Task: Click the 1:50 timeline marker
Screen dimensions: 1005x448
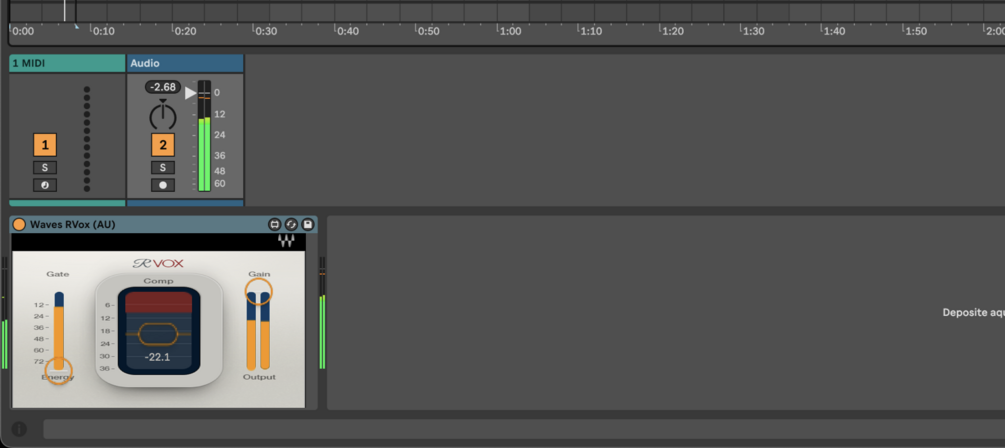Action: [916, 31]
